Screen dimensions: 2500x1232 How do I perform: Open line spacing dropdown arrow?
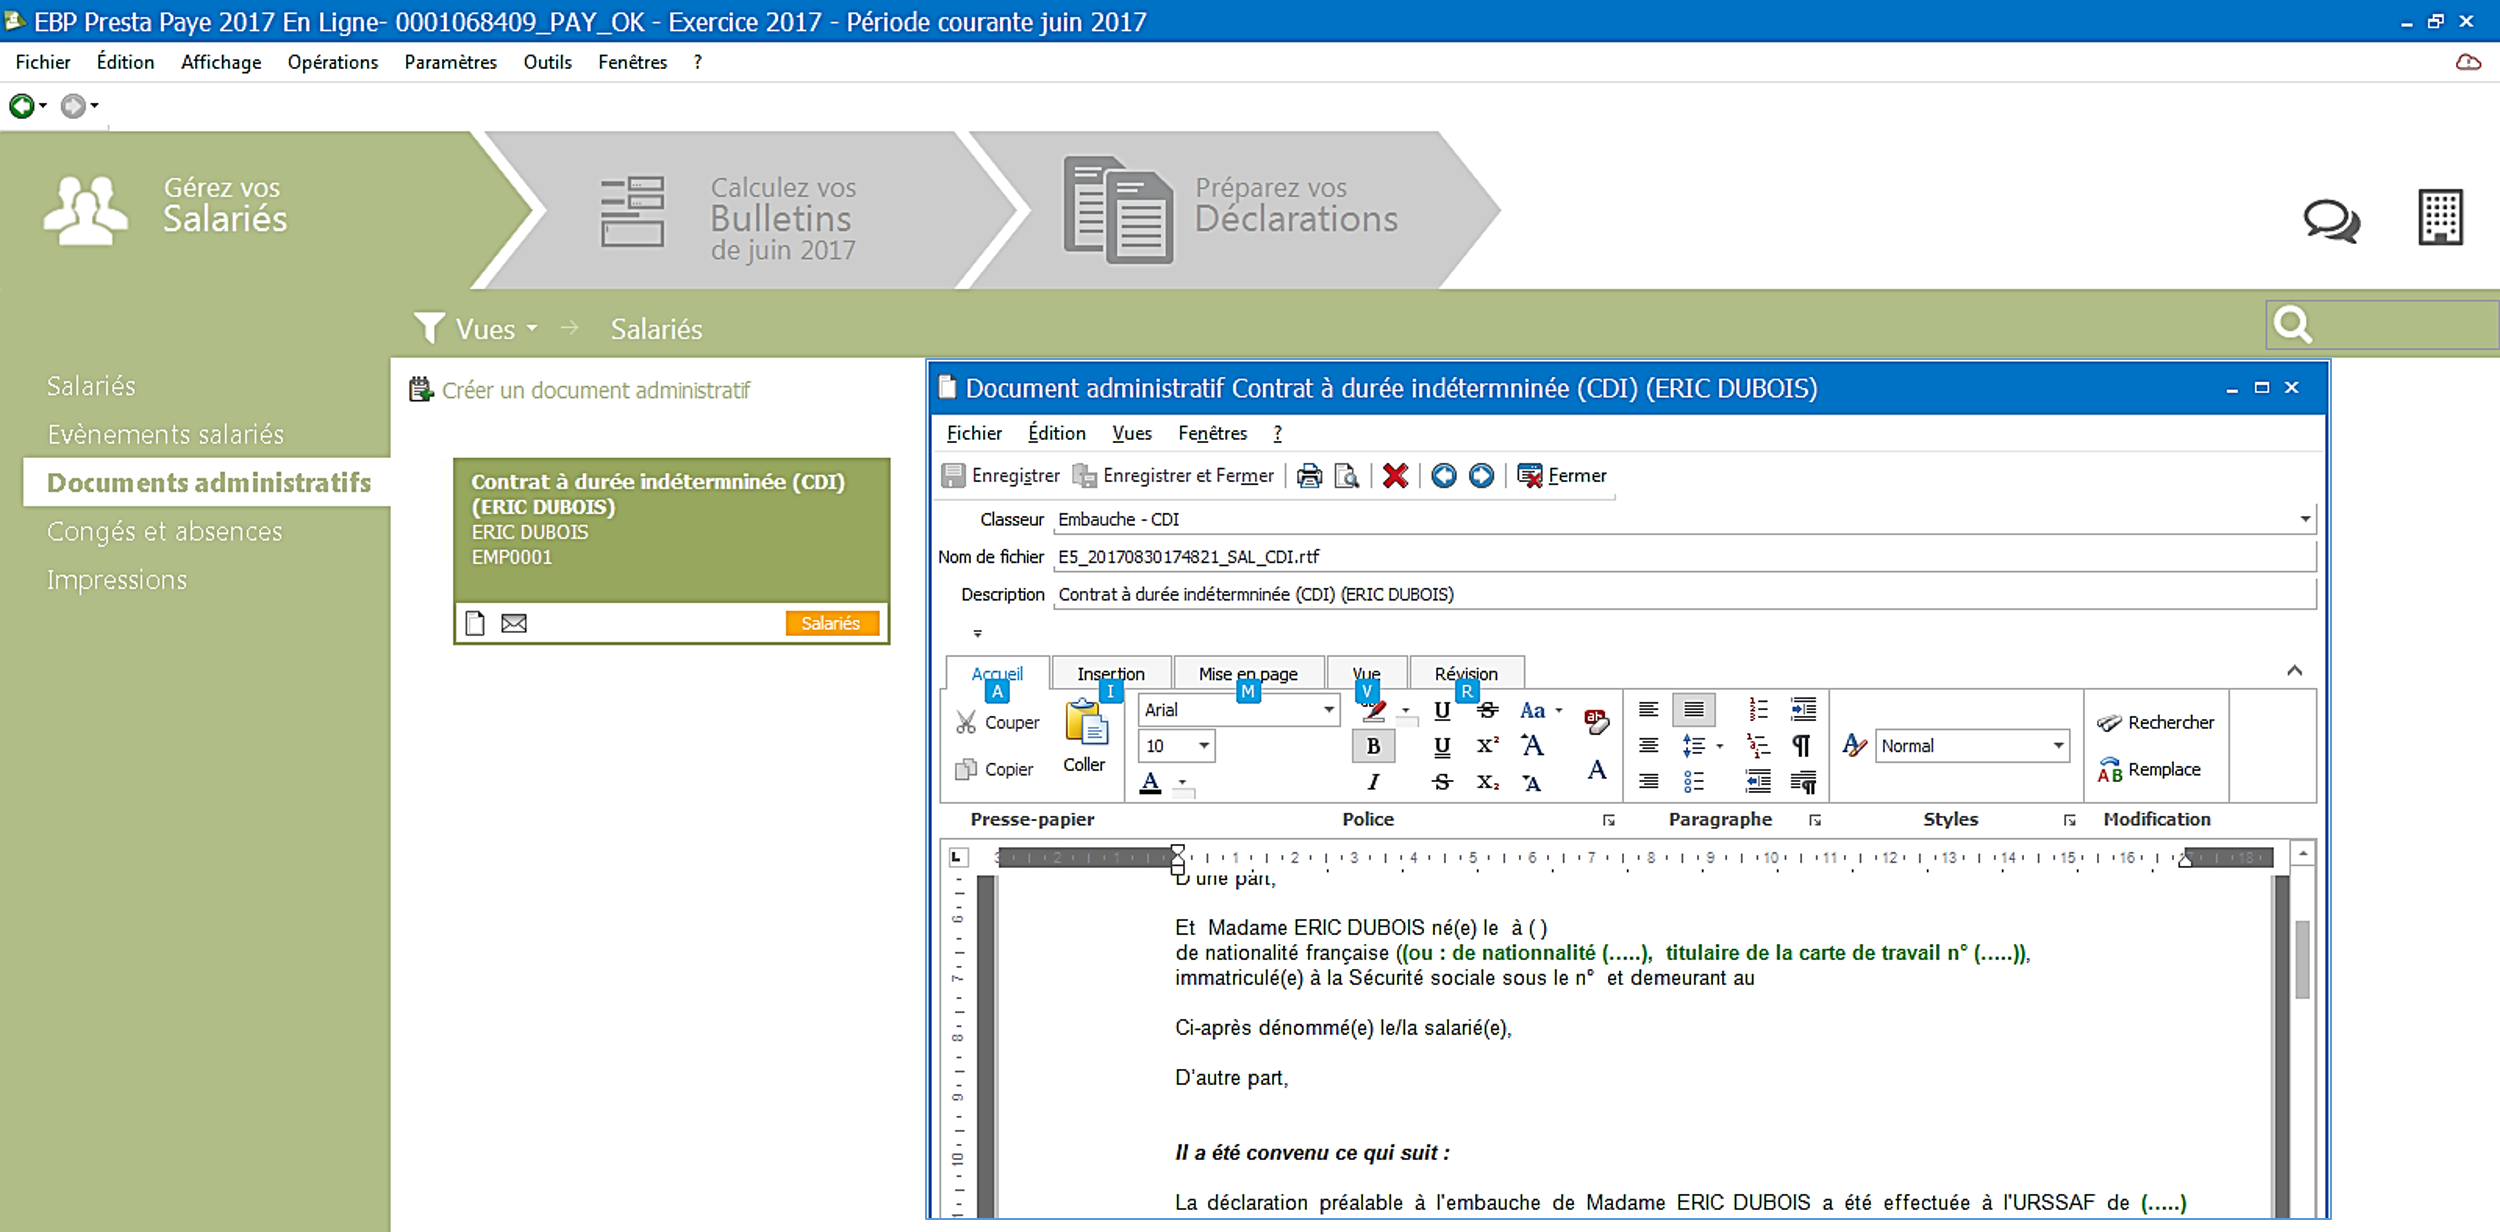coord(1719,746)
